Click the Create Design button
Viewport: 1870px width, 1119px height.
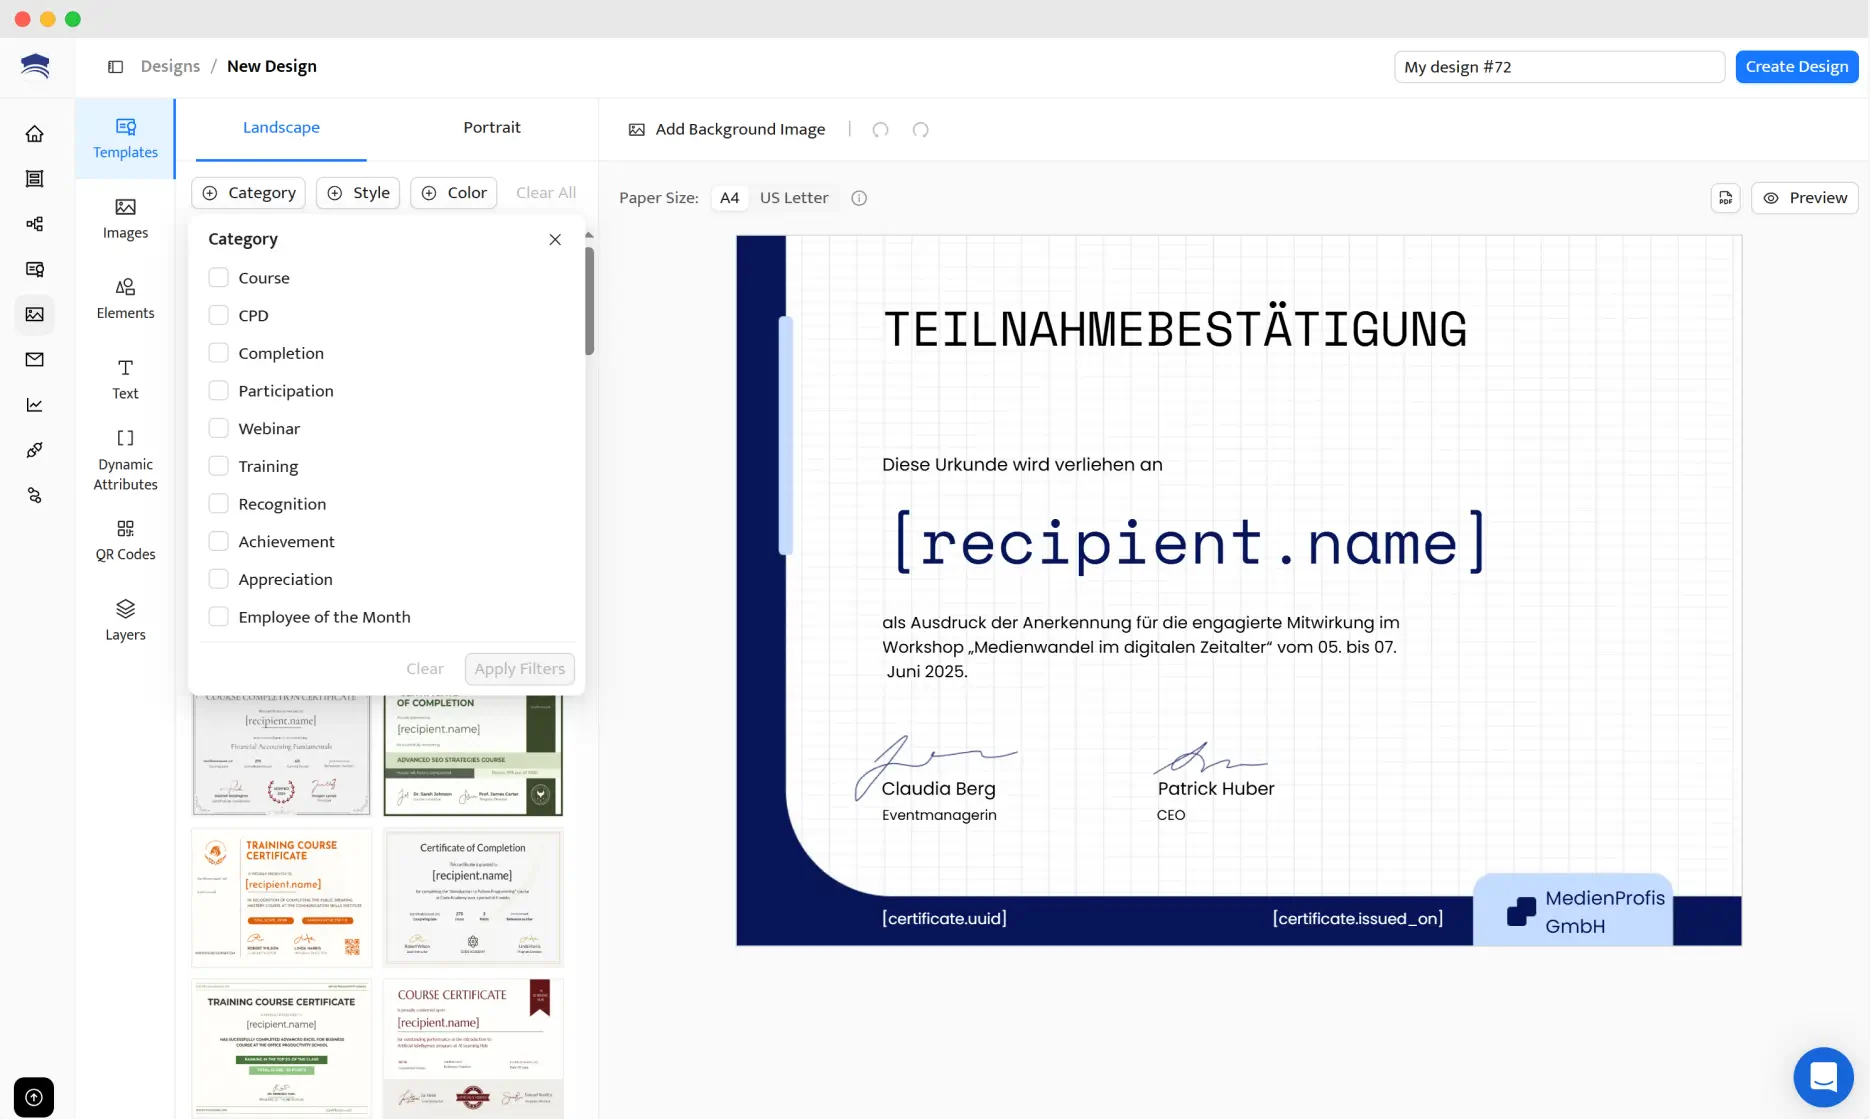(x=1796, y=66)
